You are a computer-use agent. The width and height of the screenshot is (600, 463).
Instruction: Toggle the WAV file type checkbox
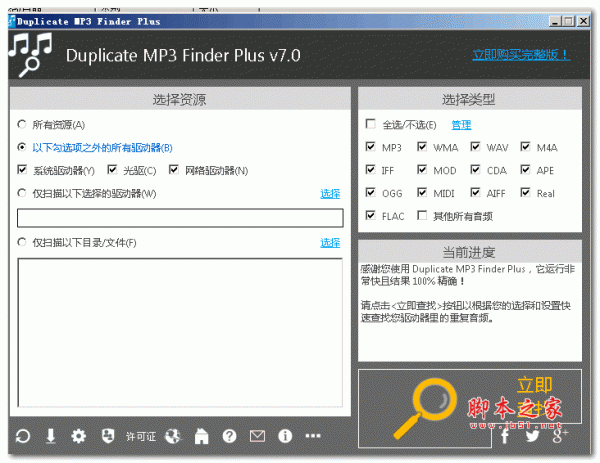click(x=475, y=147)
